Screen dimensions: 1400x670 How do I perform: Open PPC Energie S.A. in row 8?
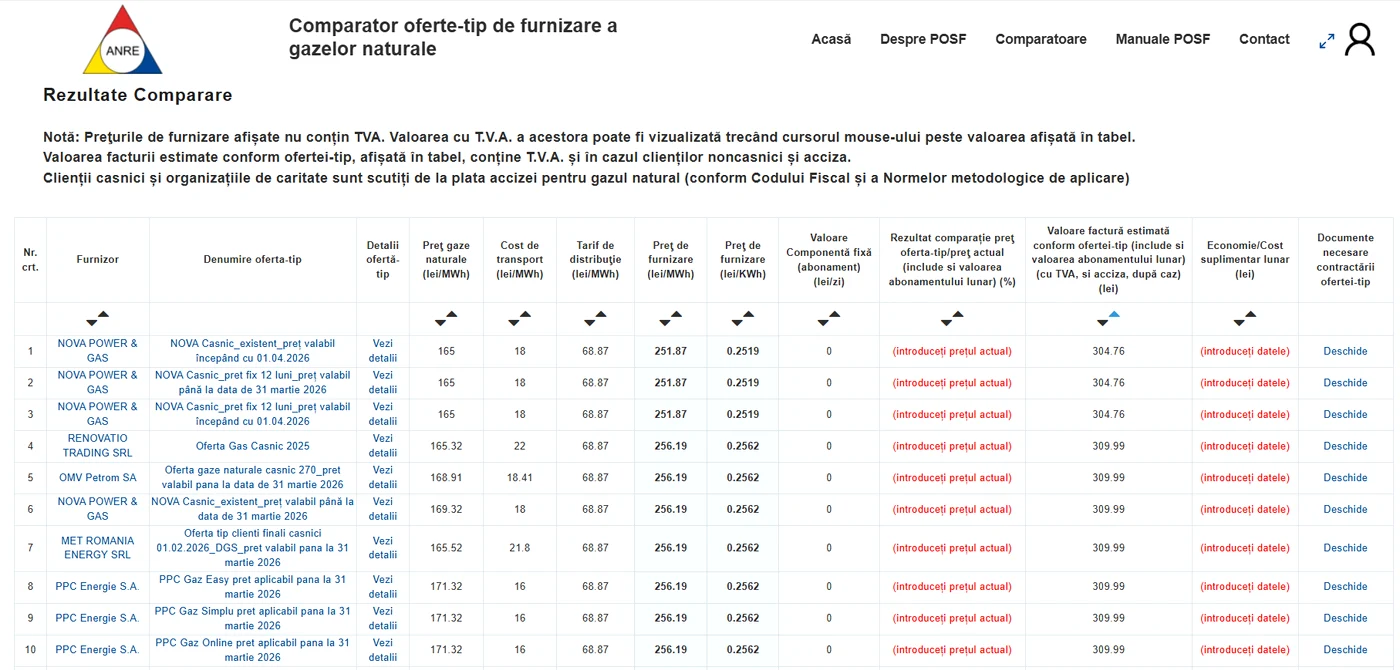98,587
